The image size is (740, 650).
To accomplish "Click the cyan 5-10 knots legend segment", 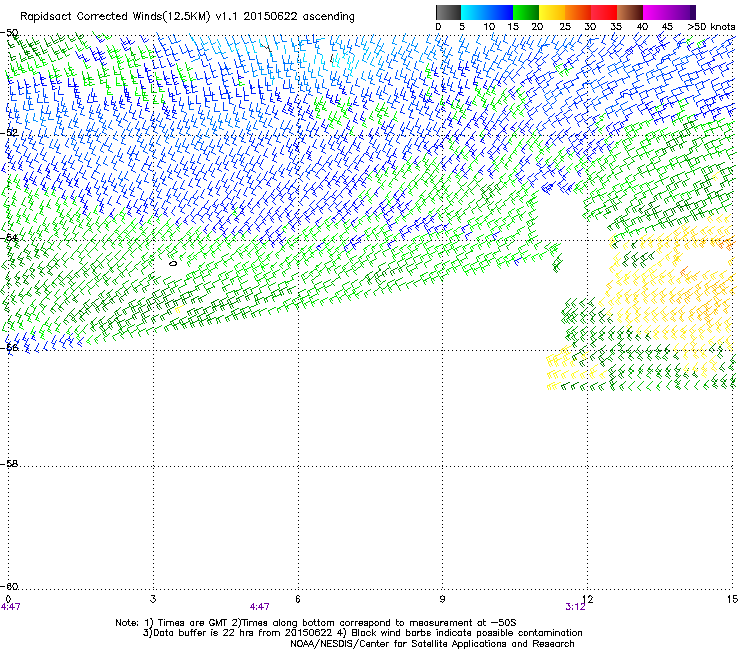I will (x=474, y=12).
